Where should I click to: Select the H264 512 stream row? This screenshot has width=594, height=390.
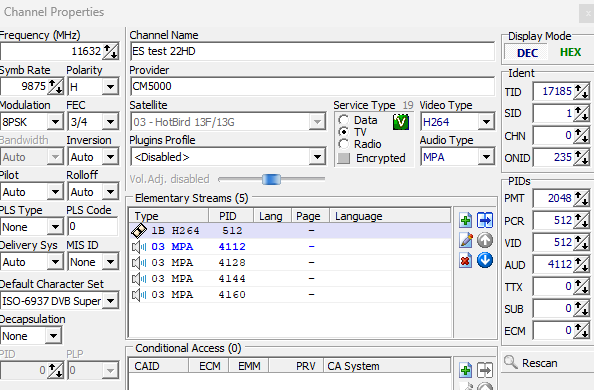tap(291, 230)
